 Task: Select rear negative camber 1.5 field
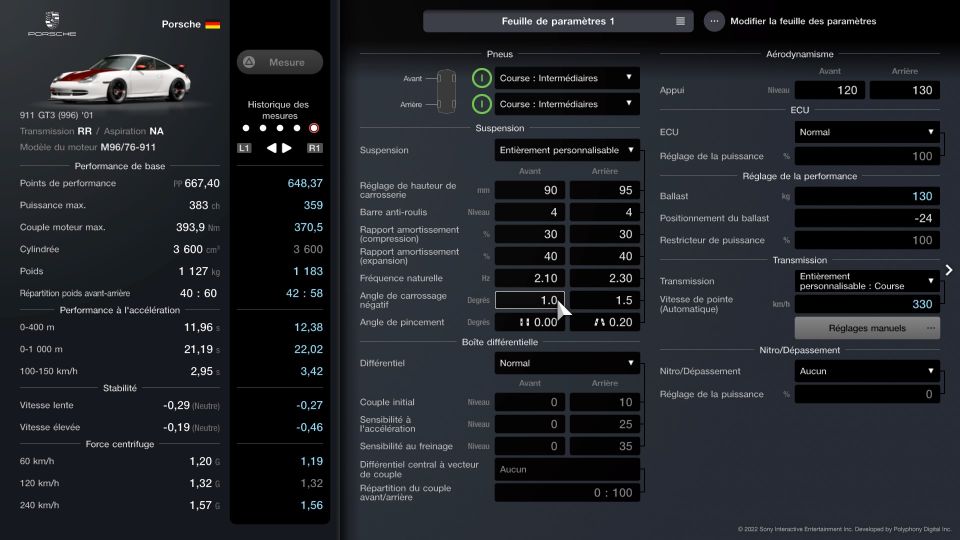[605, 300]
